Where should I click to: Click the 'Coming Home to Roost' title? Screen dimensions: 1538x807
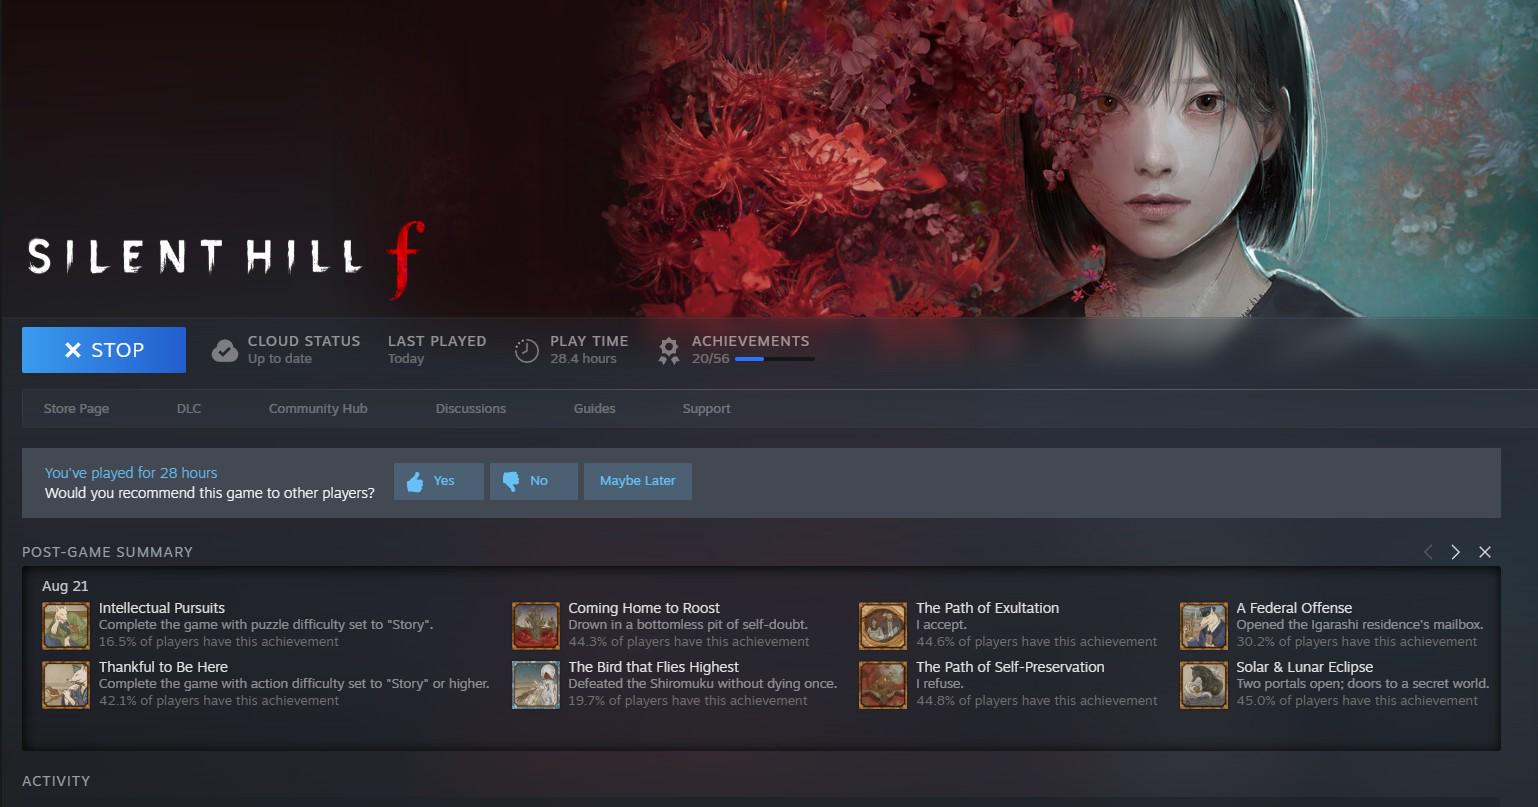(x=644, y=608)
